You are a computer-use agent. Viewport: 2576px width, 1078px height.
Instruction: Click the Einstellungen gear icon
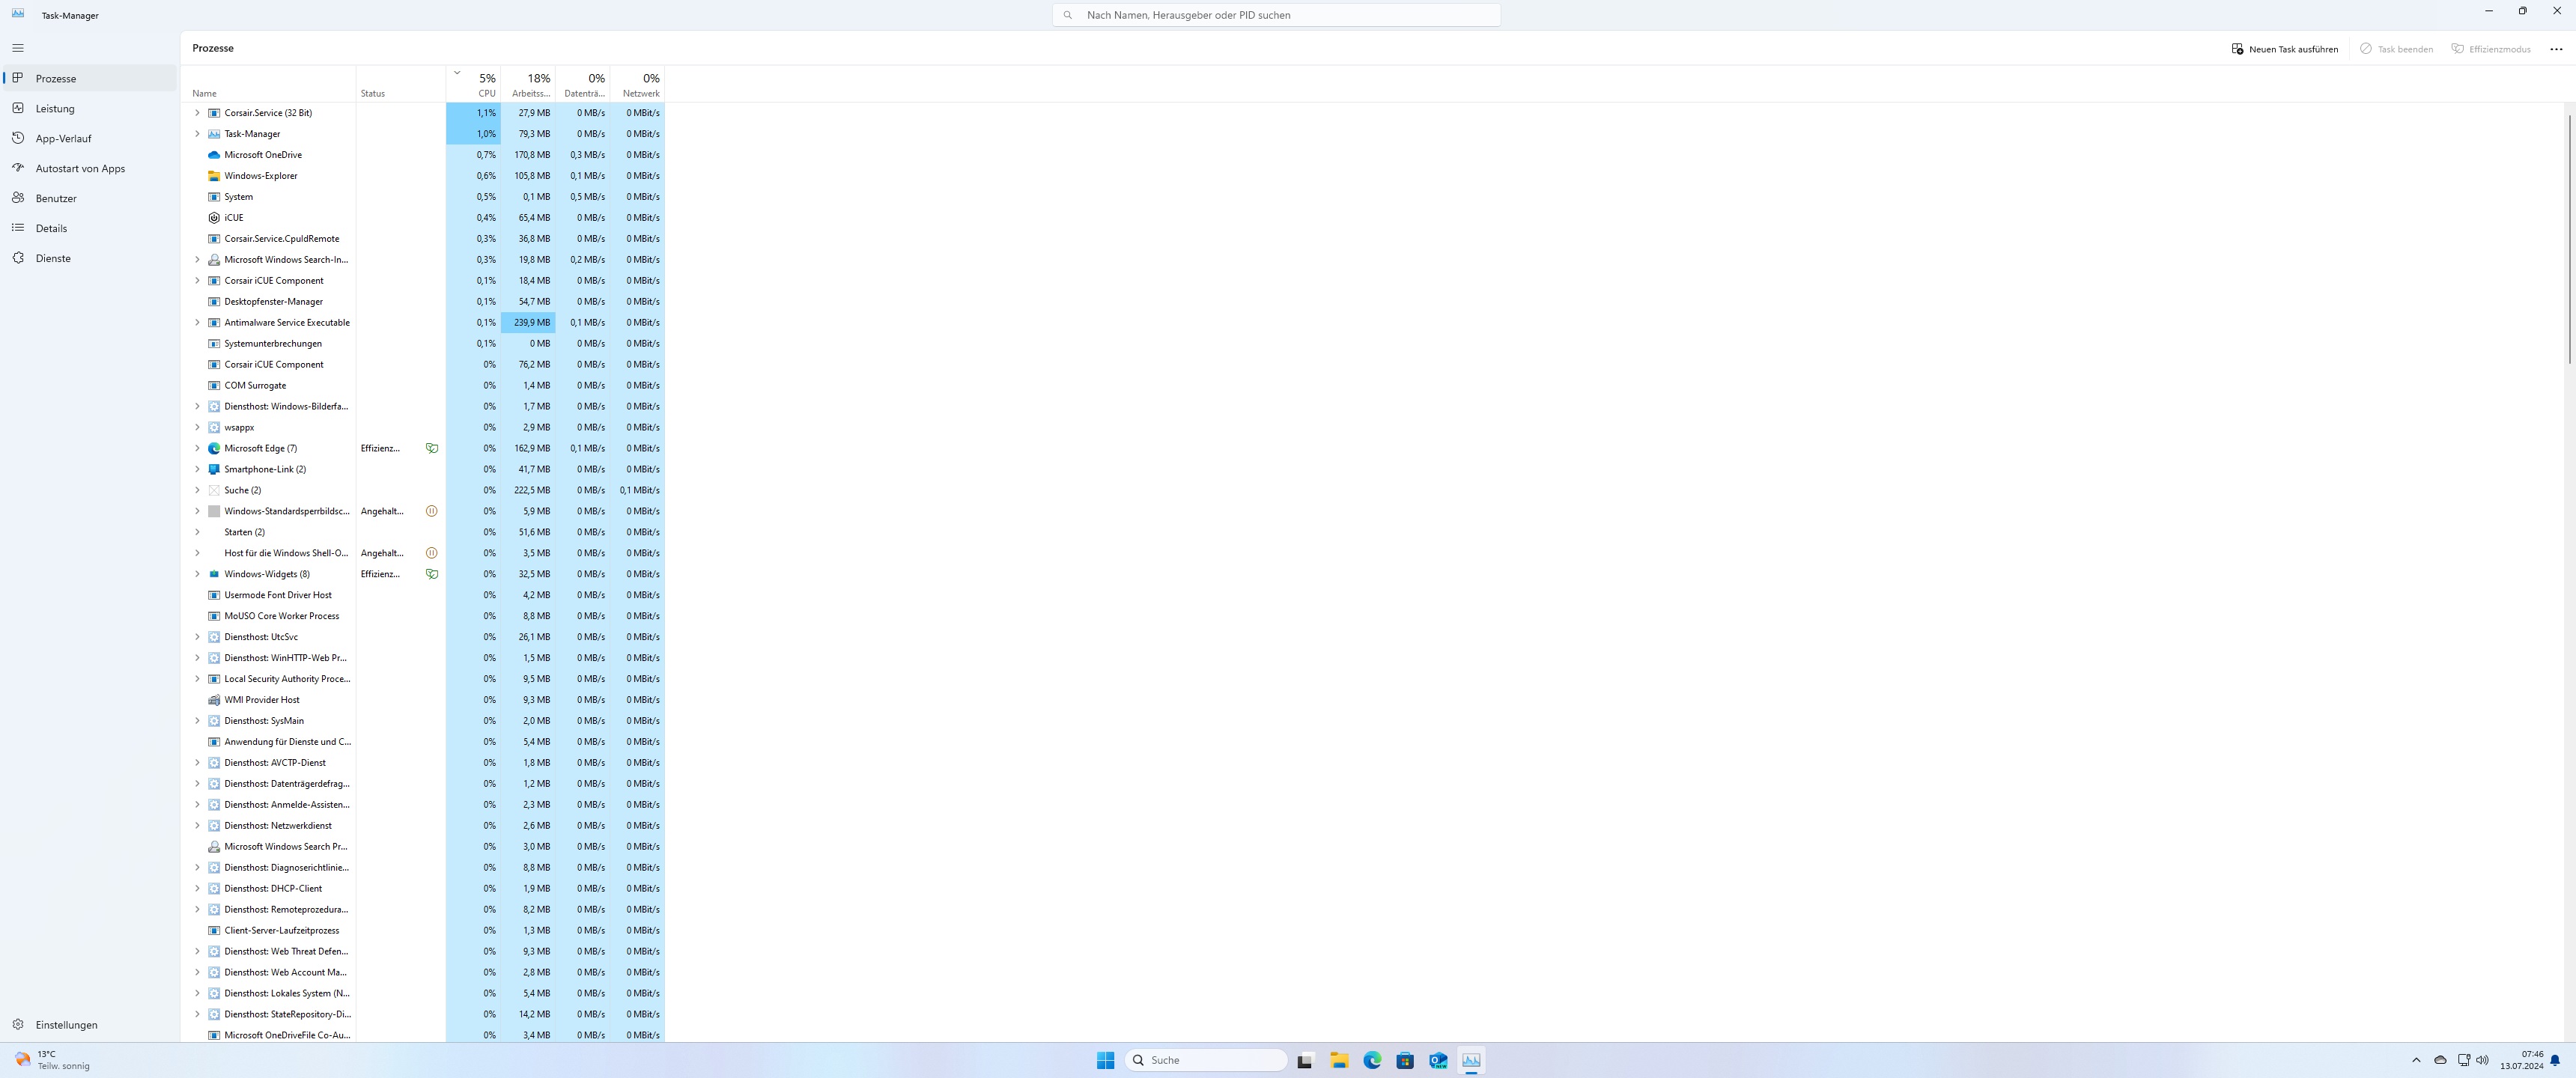[18, 1025]
